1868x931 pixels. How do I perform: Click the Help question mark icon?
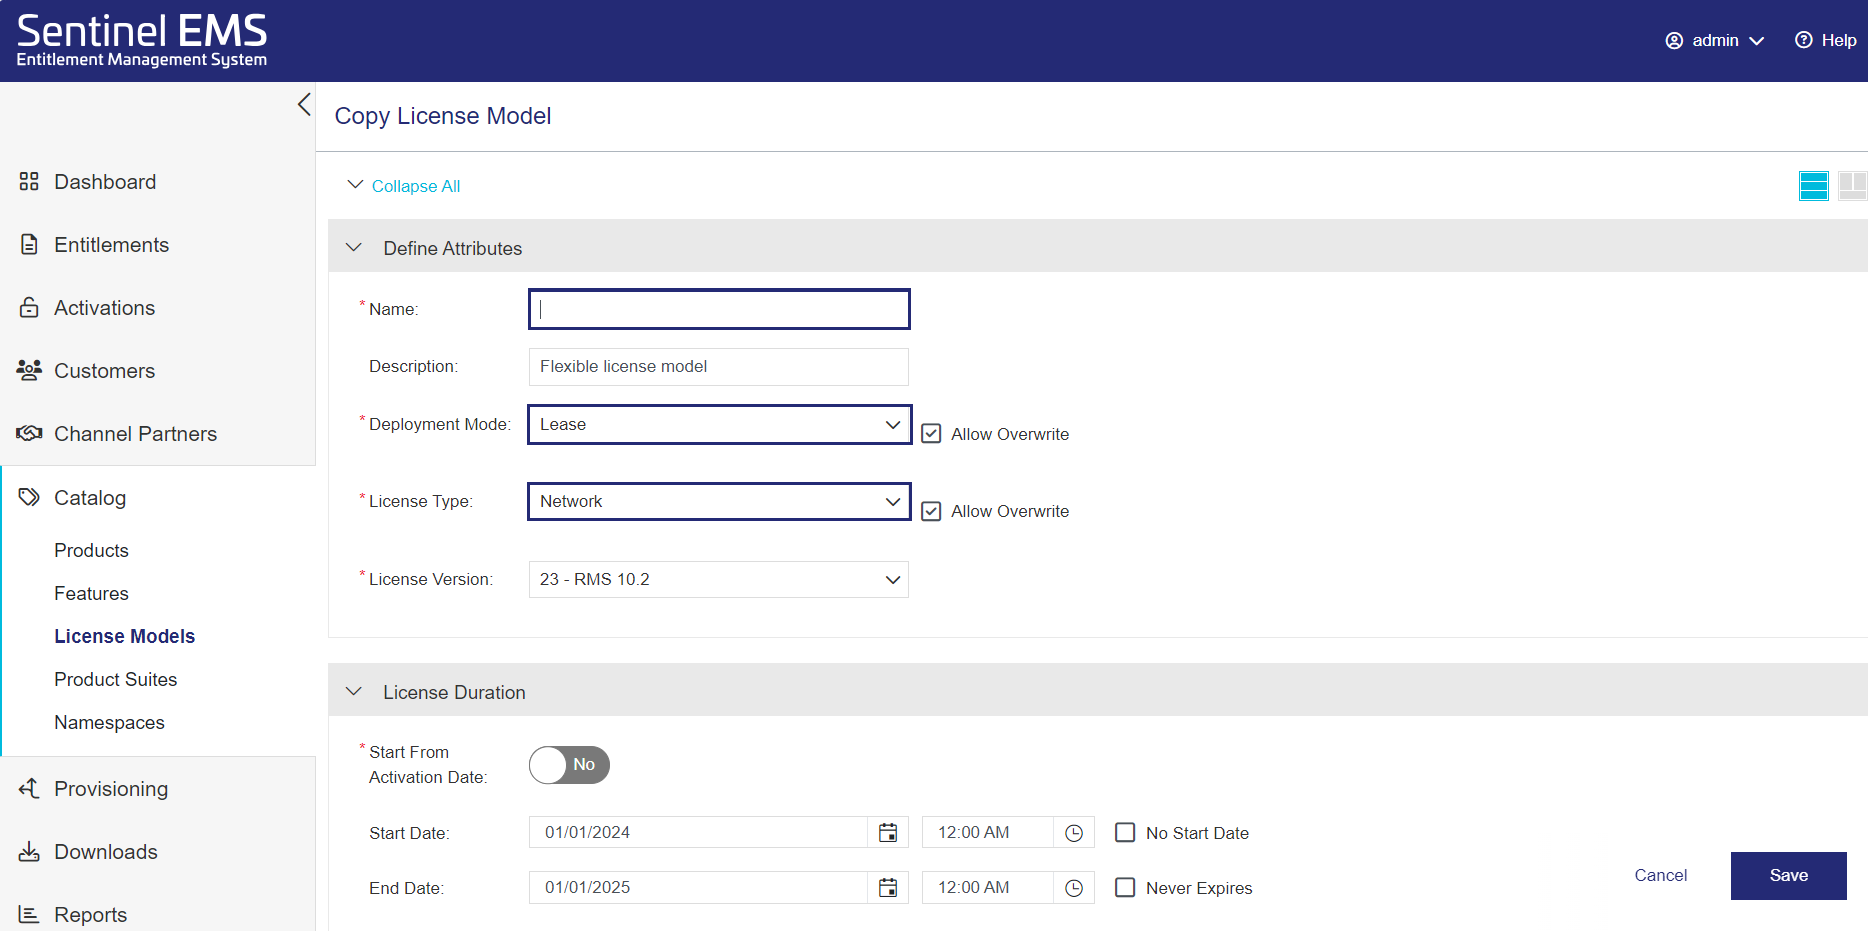point(1804,40)
